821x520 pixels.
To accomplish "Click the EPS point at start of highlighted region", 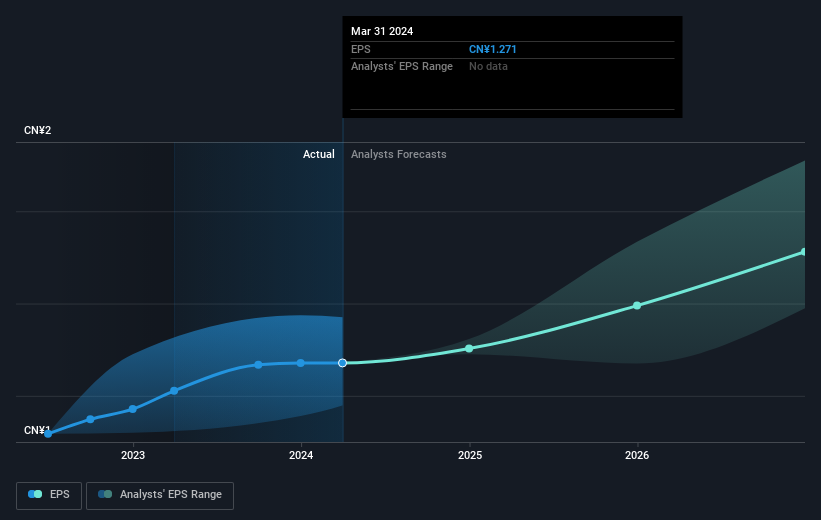I will [x=174, y=391].
